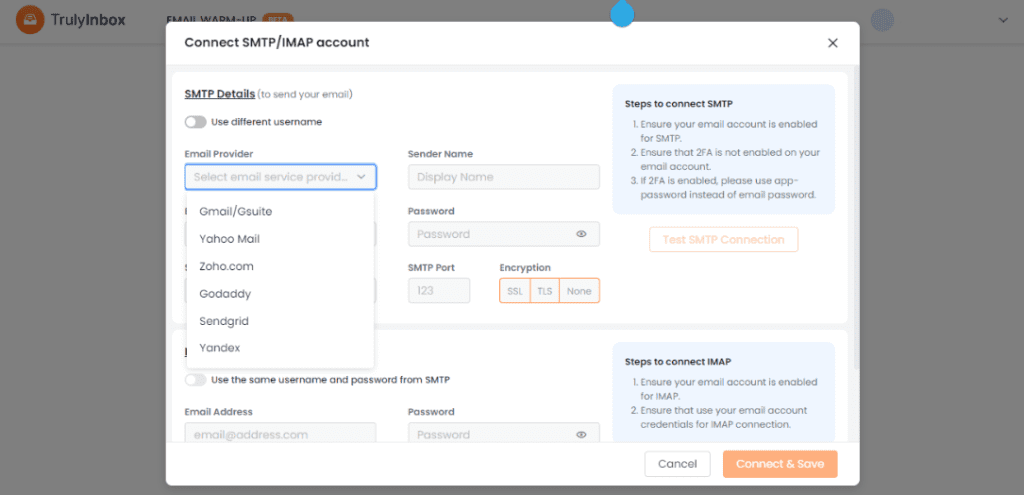
Task: Show IMAP password with eye icon
Action: pyautogui.click(x=581, y=434)
